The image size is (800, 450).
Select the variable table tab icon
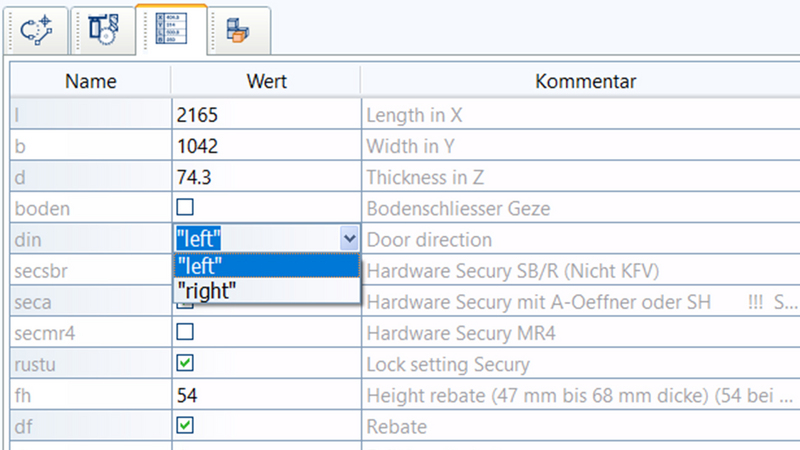[x=170, y=31]
